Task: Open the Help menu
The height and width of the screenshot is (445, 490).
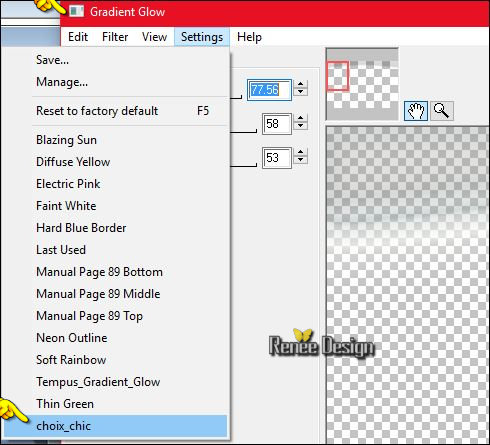Action: pos(249,37)
